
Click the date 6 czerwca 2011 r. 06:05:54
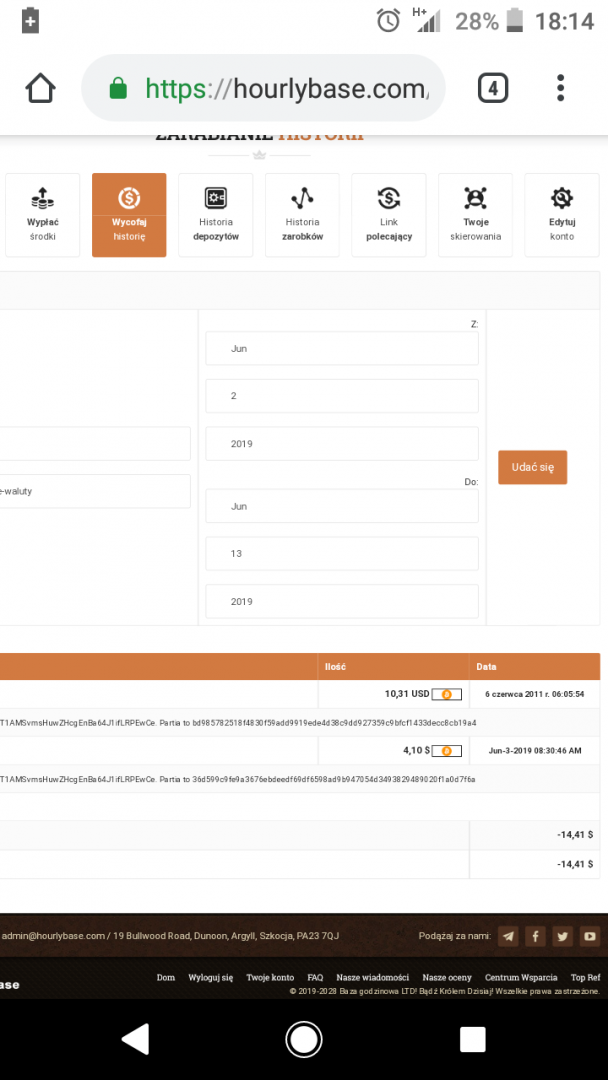[534, 694]
